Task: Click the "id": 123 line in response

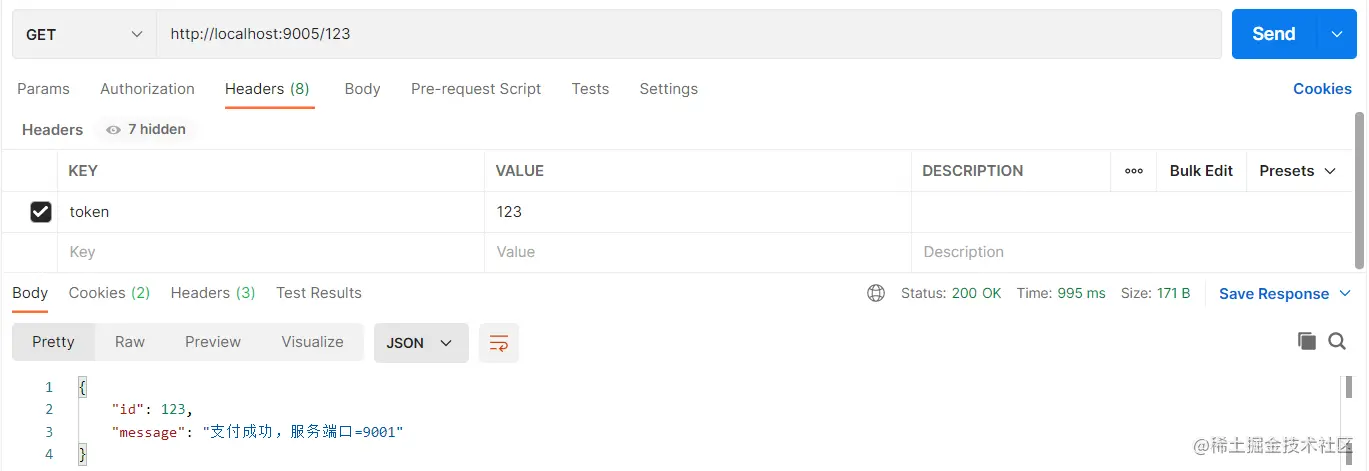Action: 151,409
